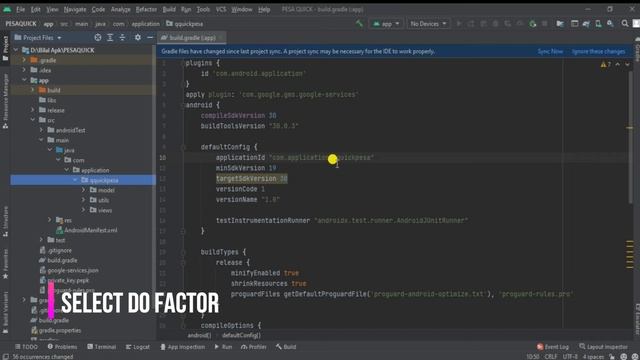Expand the model package
The image size is (640, 360).
[84, 190]
